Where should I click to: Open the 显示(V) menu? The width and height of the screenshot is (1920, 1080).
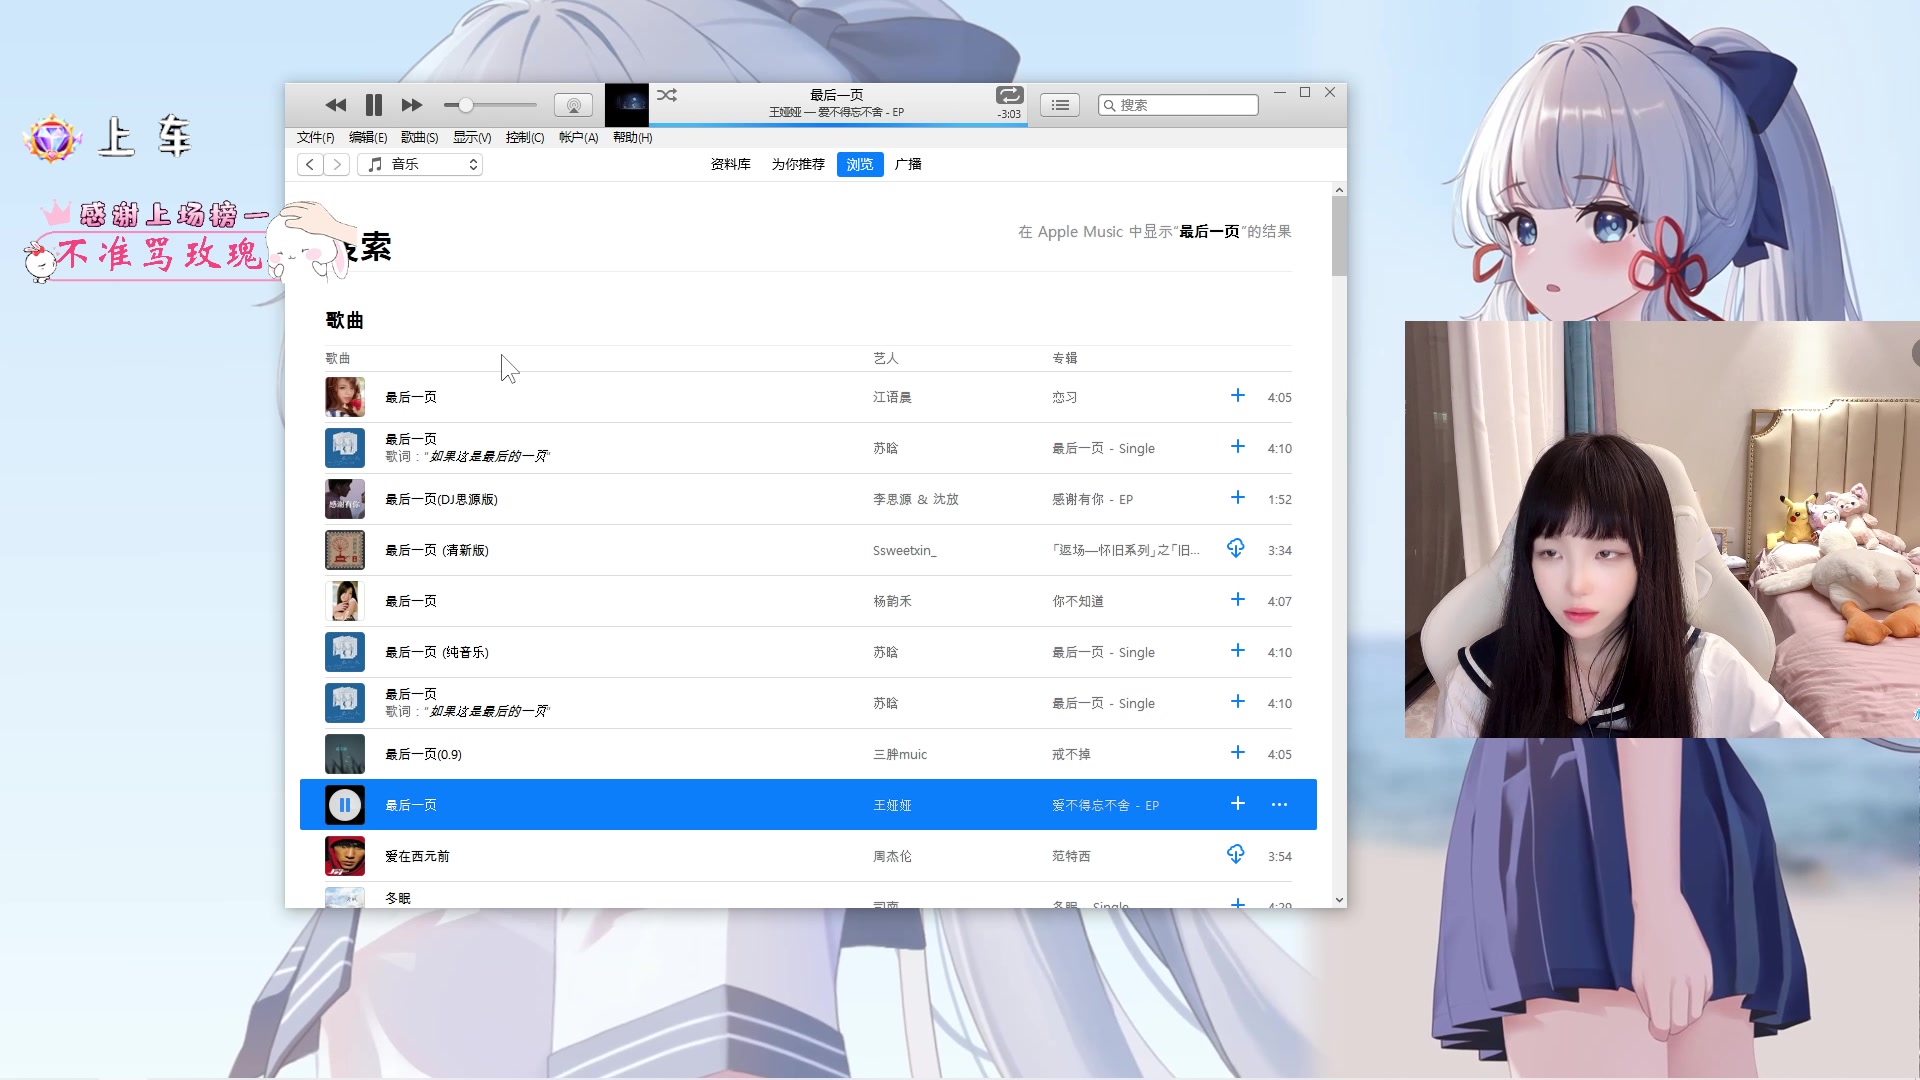(472, 137)
